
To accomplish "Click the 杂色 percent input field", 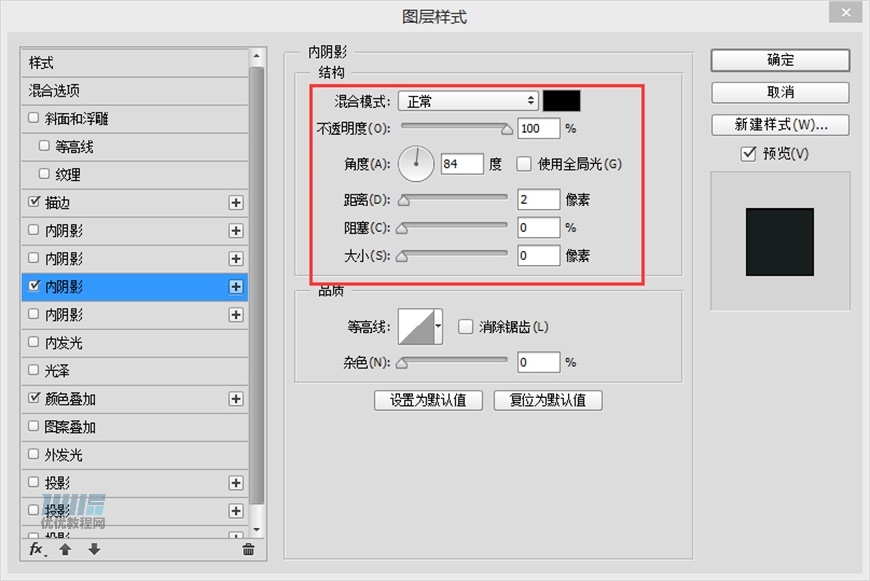I will coord(539,362).
